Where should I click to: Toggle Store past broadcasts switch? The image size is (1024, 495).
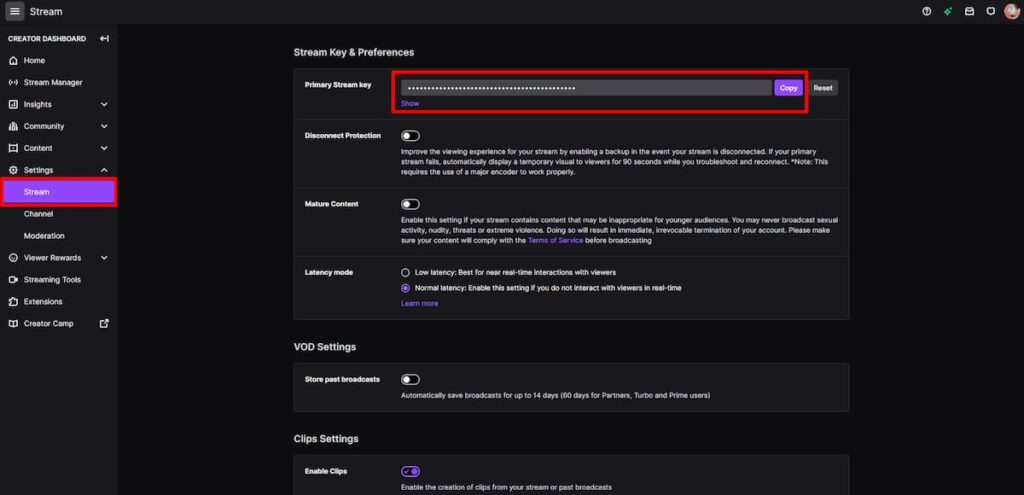tap(410, 379)
